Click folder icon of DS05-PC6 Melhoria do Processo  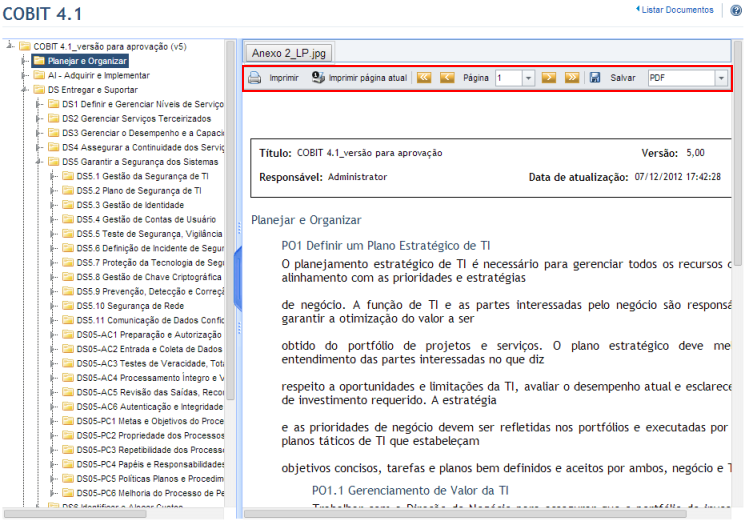[68, 493]
